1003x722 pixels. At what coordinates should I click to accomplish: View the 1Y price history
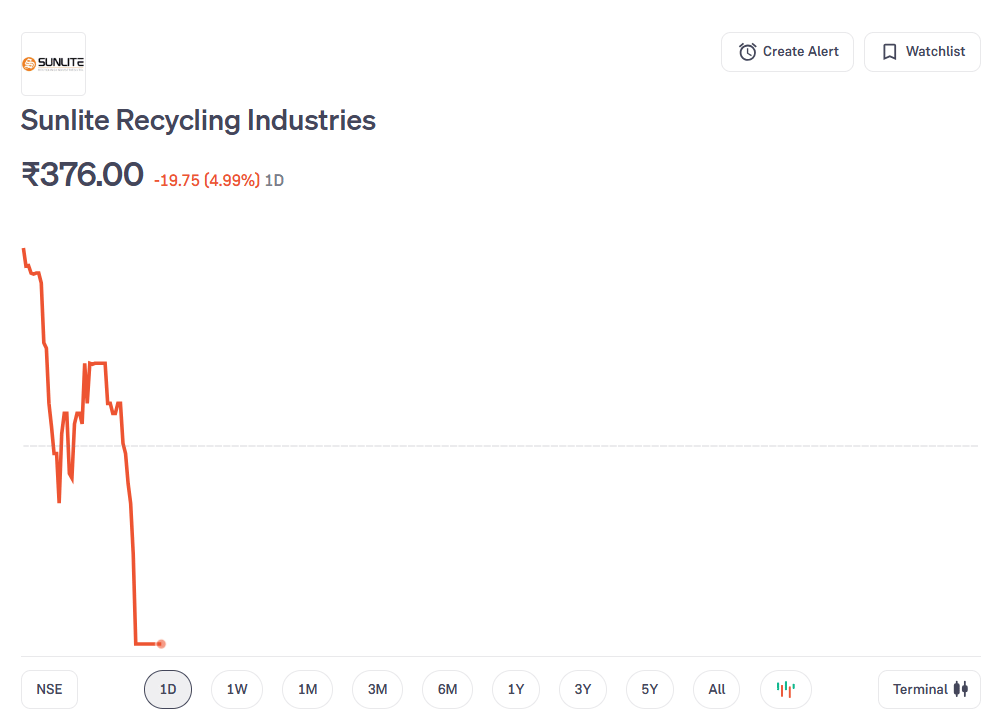coord(516,689)
